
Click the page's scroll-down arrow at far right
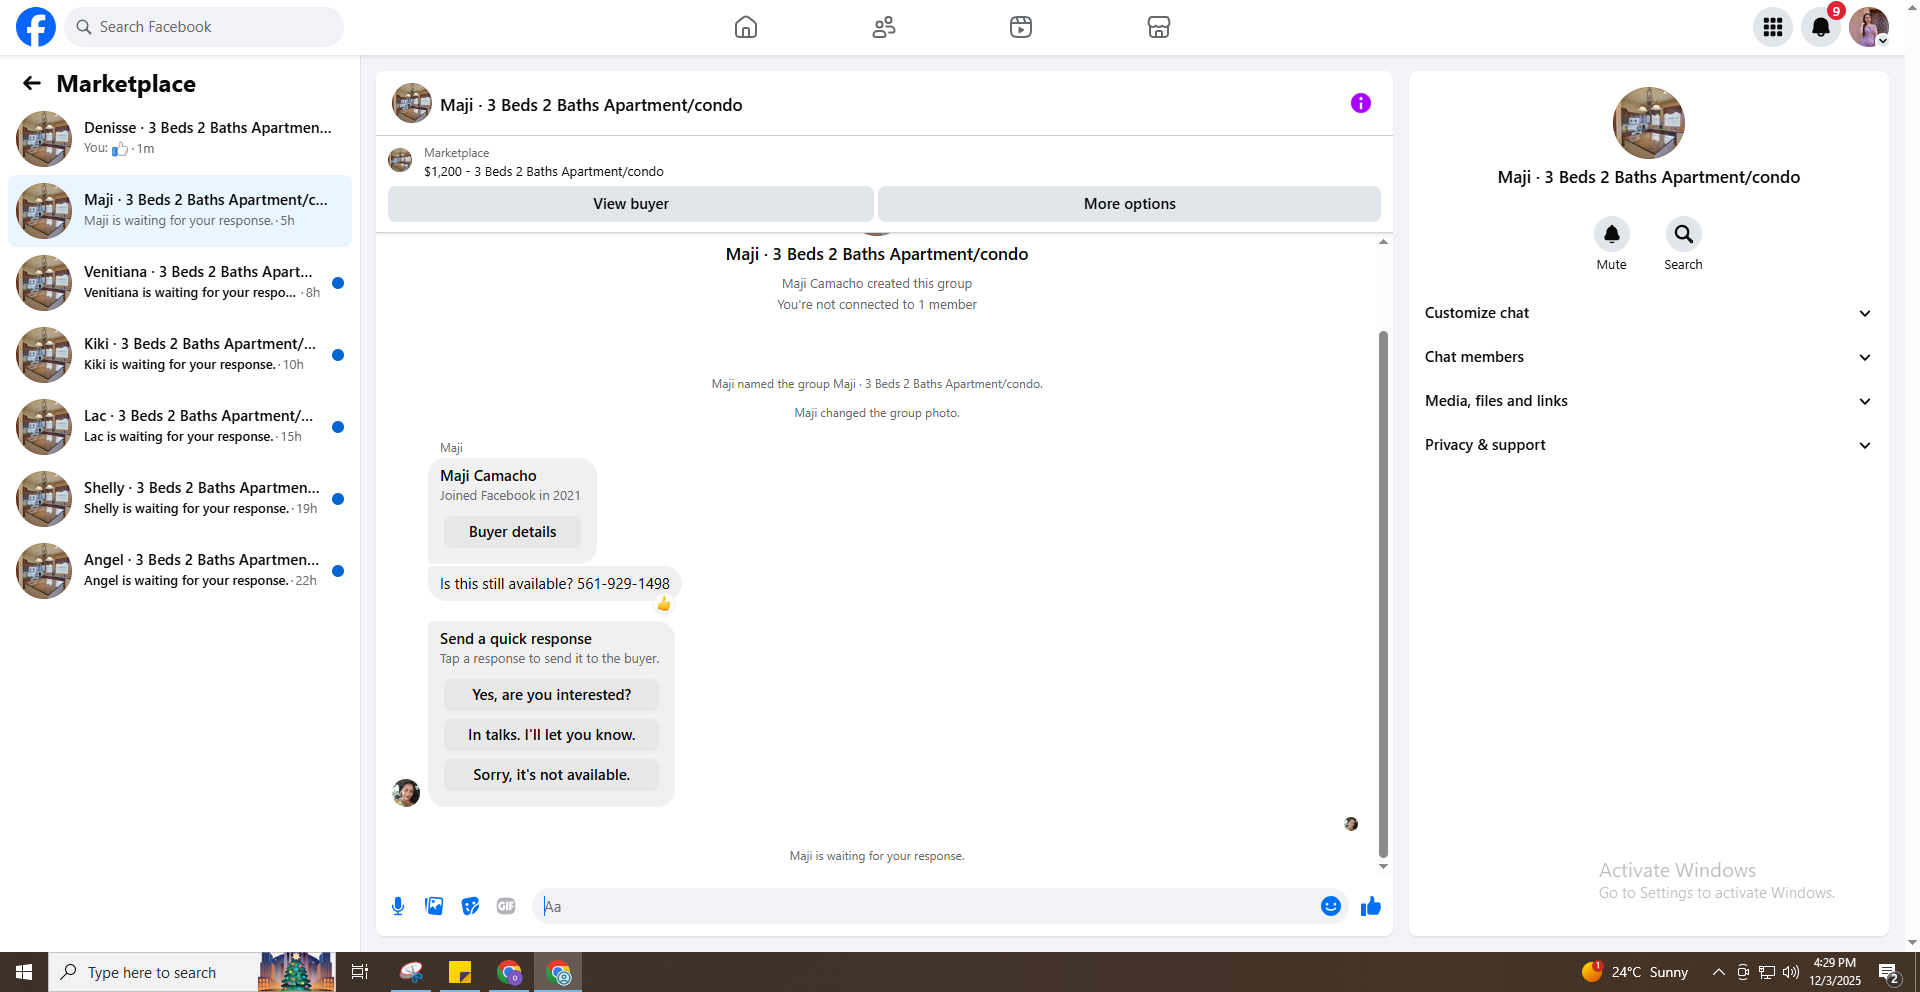pos(1912,942)
